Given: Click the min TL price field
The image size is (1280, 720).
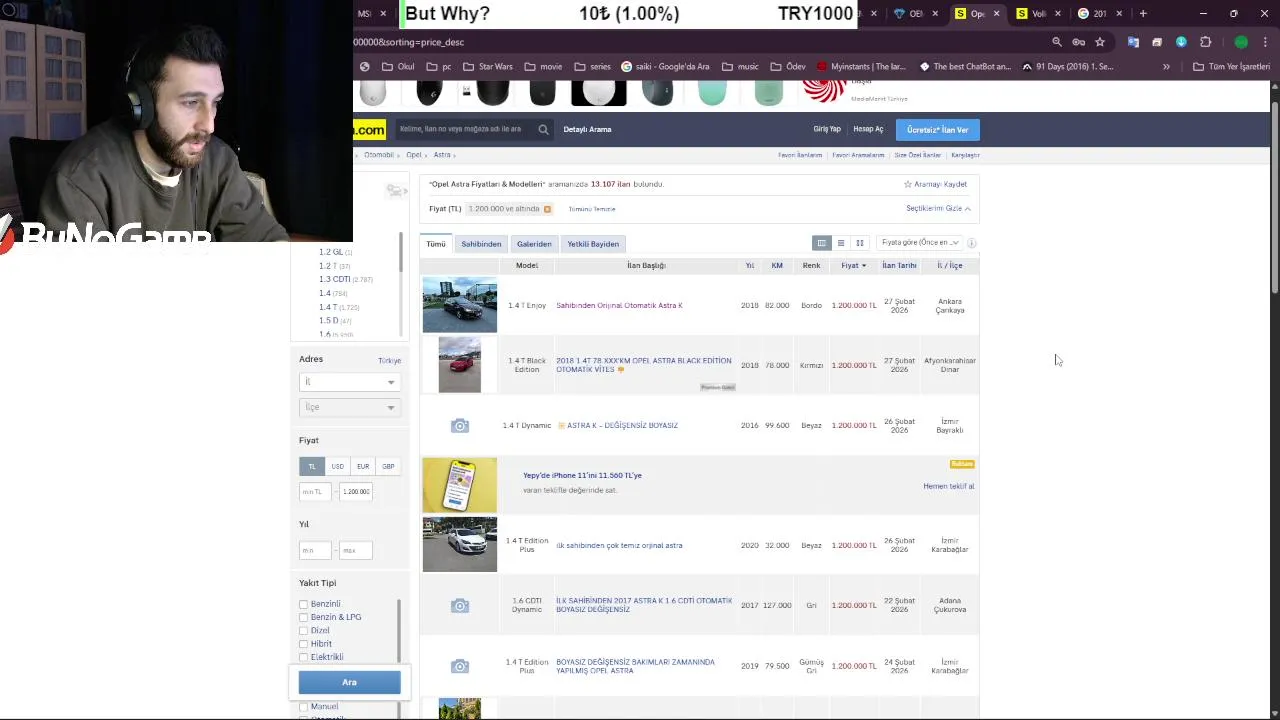Looking at the screenshot, I should coord(315,492).
